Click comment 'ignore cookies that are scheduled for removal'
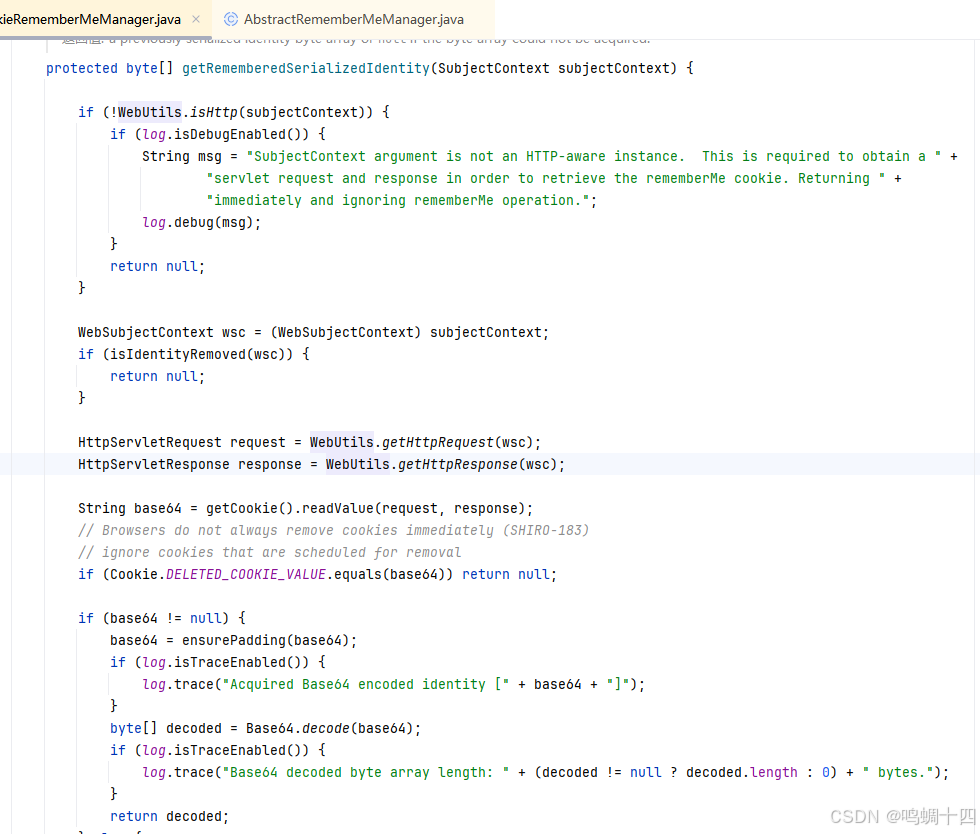The height and width of the screenshot is (834, 980). pyautogui.click(x=269, y=553)
